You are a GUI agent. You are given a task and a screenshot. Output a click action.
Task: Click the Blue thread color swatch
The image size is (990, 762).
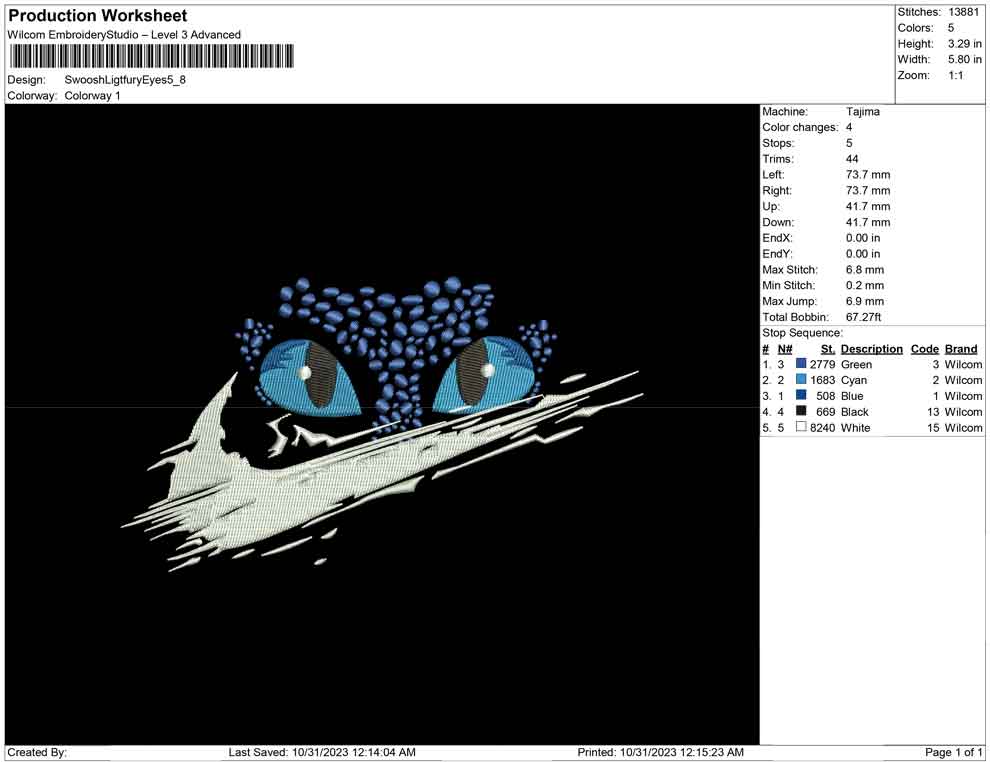pyautogui.click(x=801, y=395)
